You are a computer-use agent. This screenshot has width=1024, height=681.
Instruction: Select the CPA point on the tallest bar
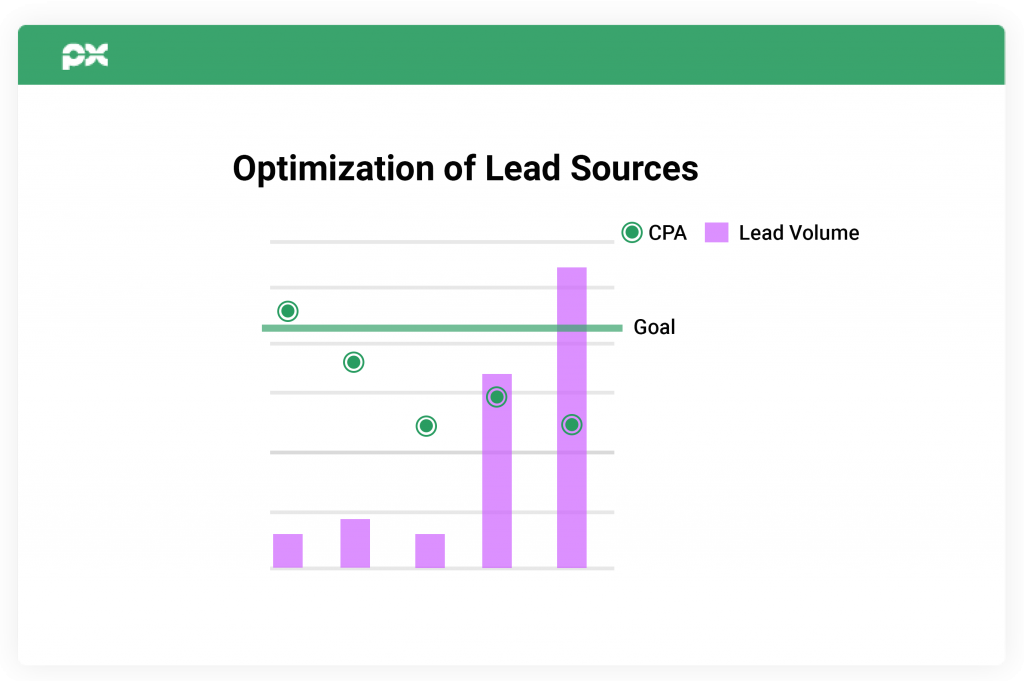(572, 425)
